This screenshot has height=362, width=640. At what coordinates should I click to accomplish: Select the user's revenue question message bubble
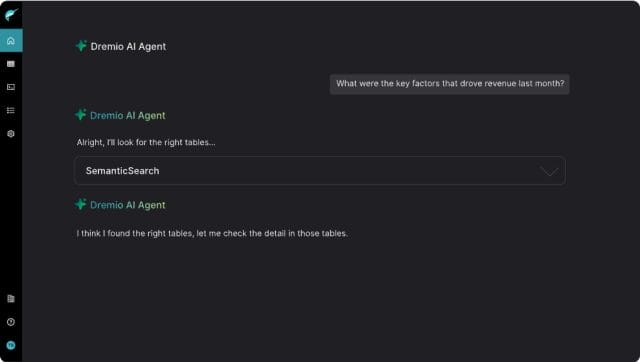click(450, 84)
